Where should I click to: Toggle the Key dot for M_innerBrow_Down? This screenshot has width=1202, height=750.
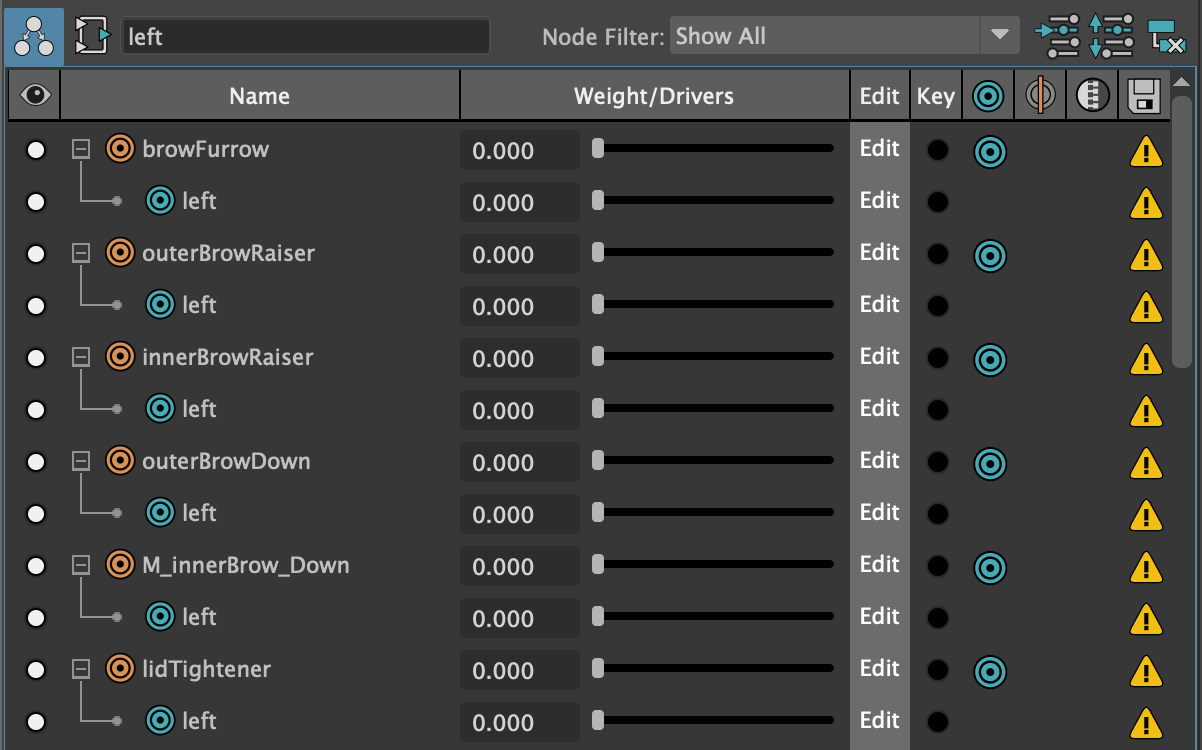click(x=937, y=566)
